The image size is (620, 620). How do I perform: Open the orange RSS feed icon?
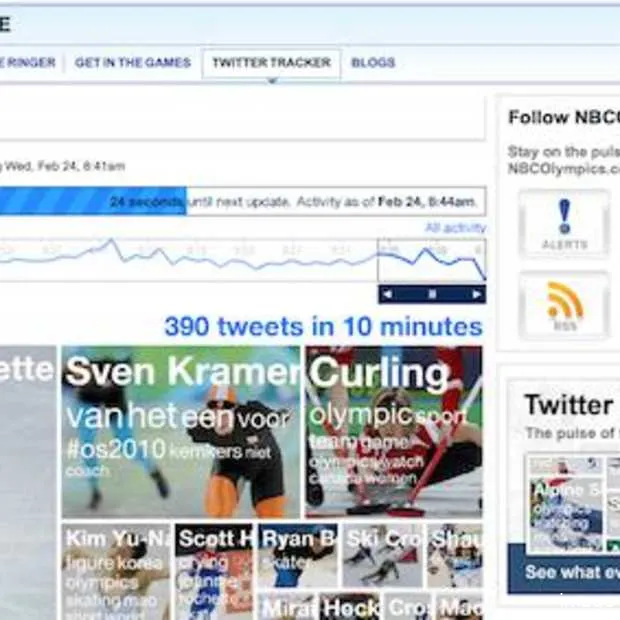click(x=564, y=305)
